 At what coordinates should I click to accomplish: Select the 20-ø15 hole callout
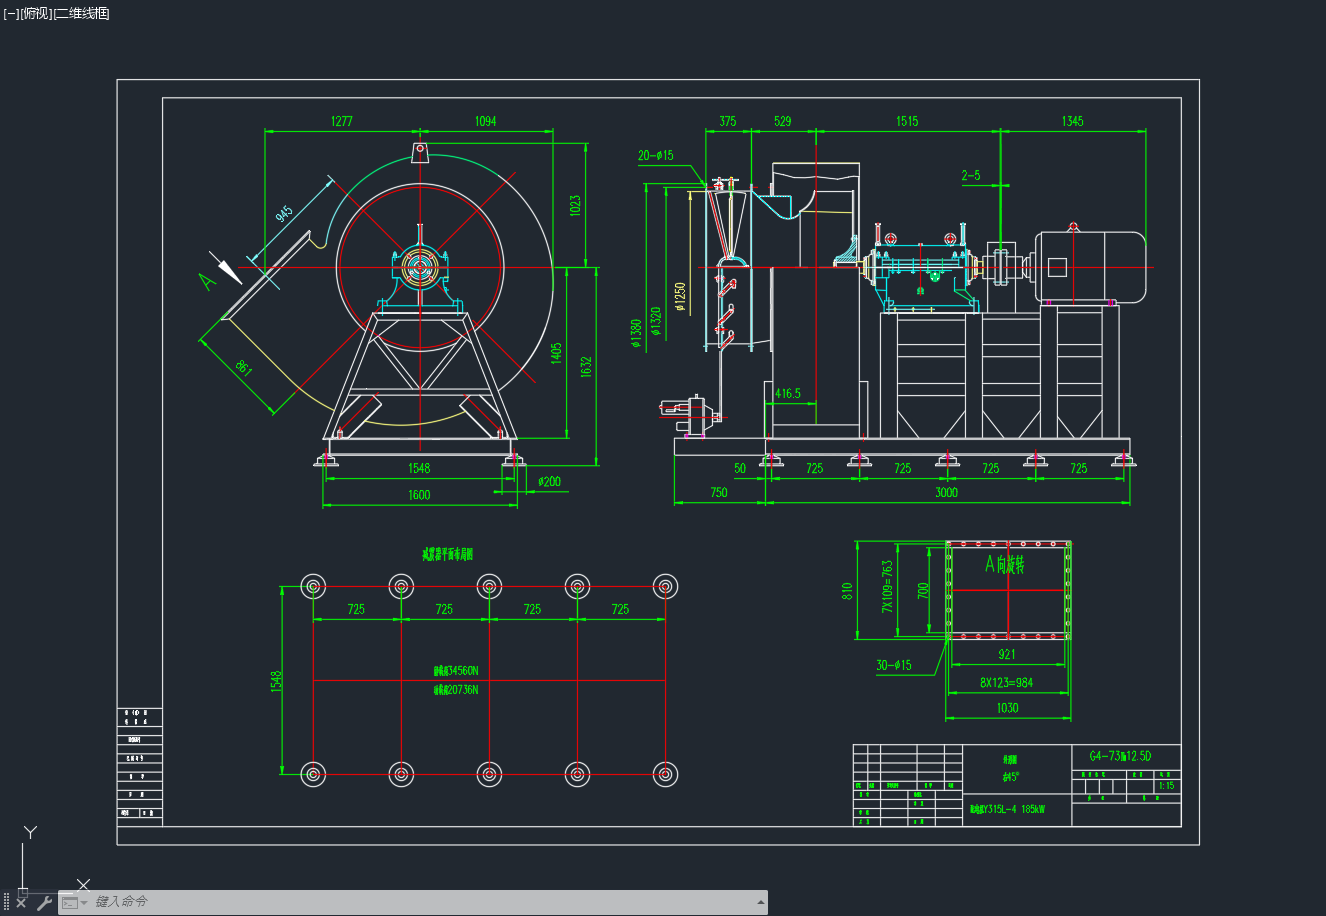(x=656, y=155)
